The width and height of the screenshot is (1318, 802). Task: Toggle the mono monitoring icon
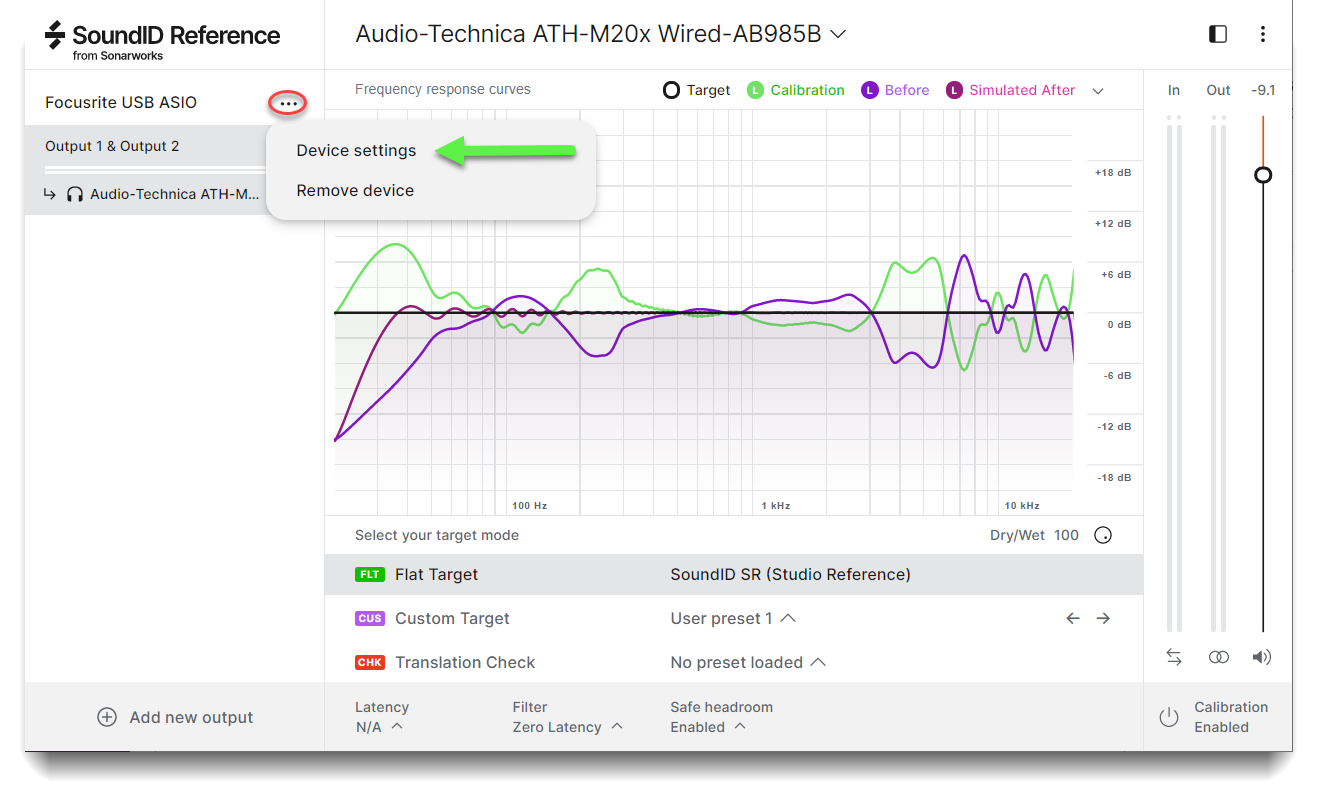(1218, 657)
